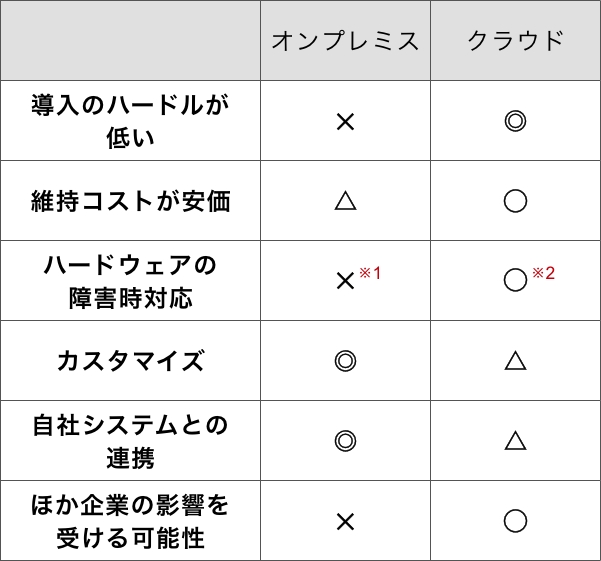Screen dimensions: 601x561
Task: Click the cross for ほか企業の影響 under オンプレミス
Action: 345,521
